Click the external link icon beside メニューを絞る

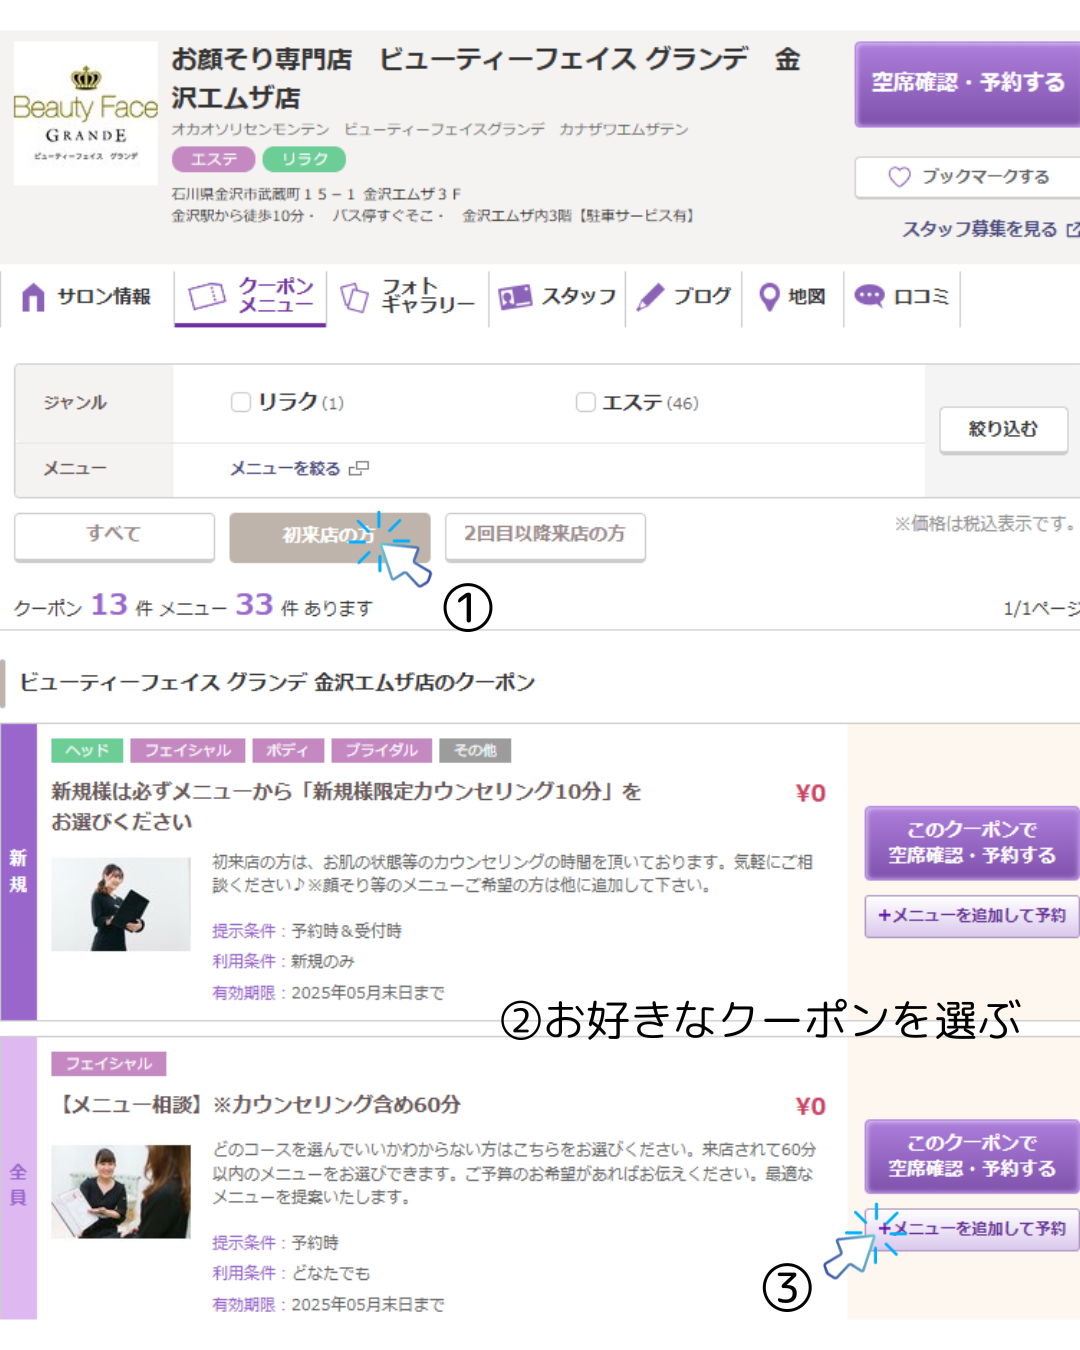click(359, 468)
